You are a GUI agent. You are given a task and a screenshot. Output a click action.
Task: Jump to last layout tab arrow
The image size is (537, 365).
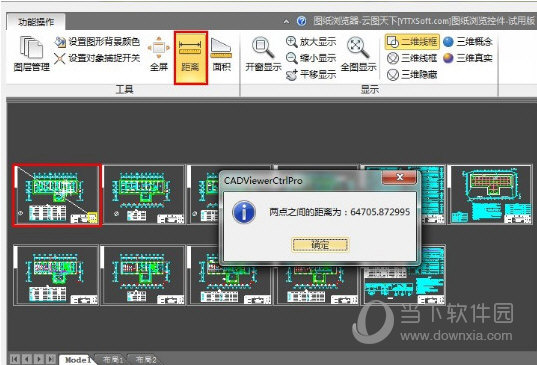pos(51,359)
